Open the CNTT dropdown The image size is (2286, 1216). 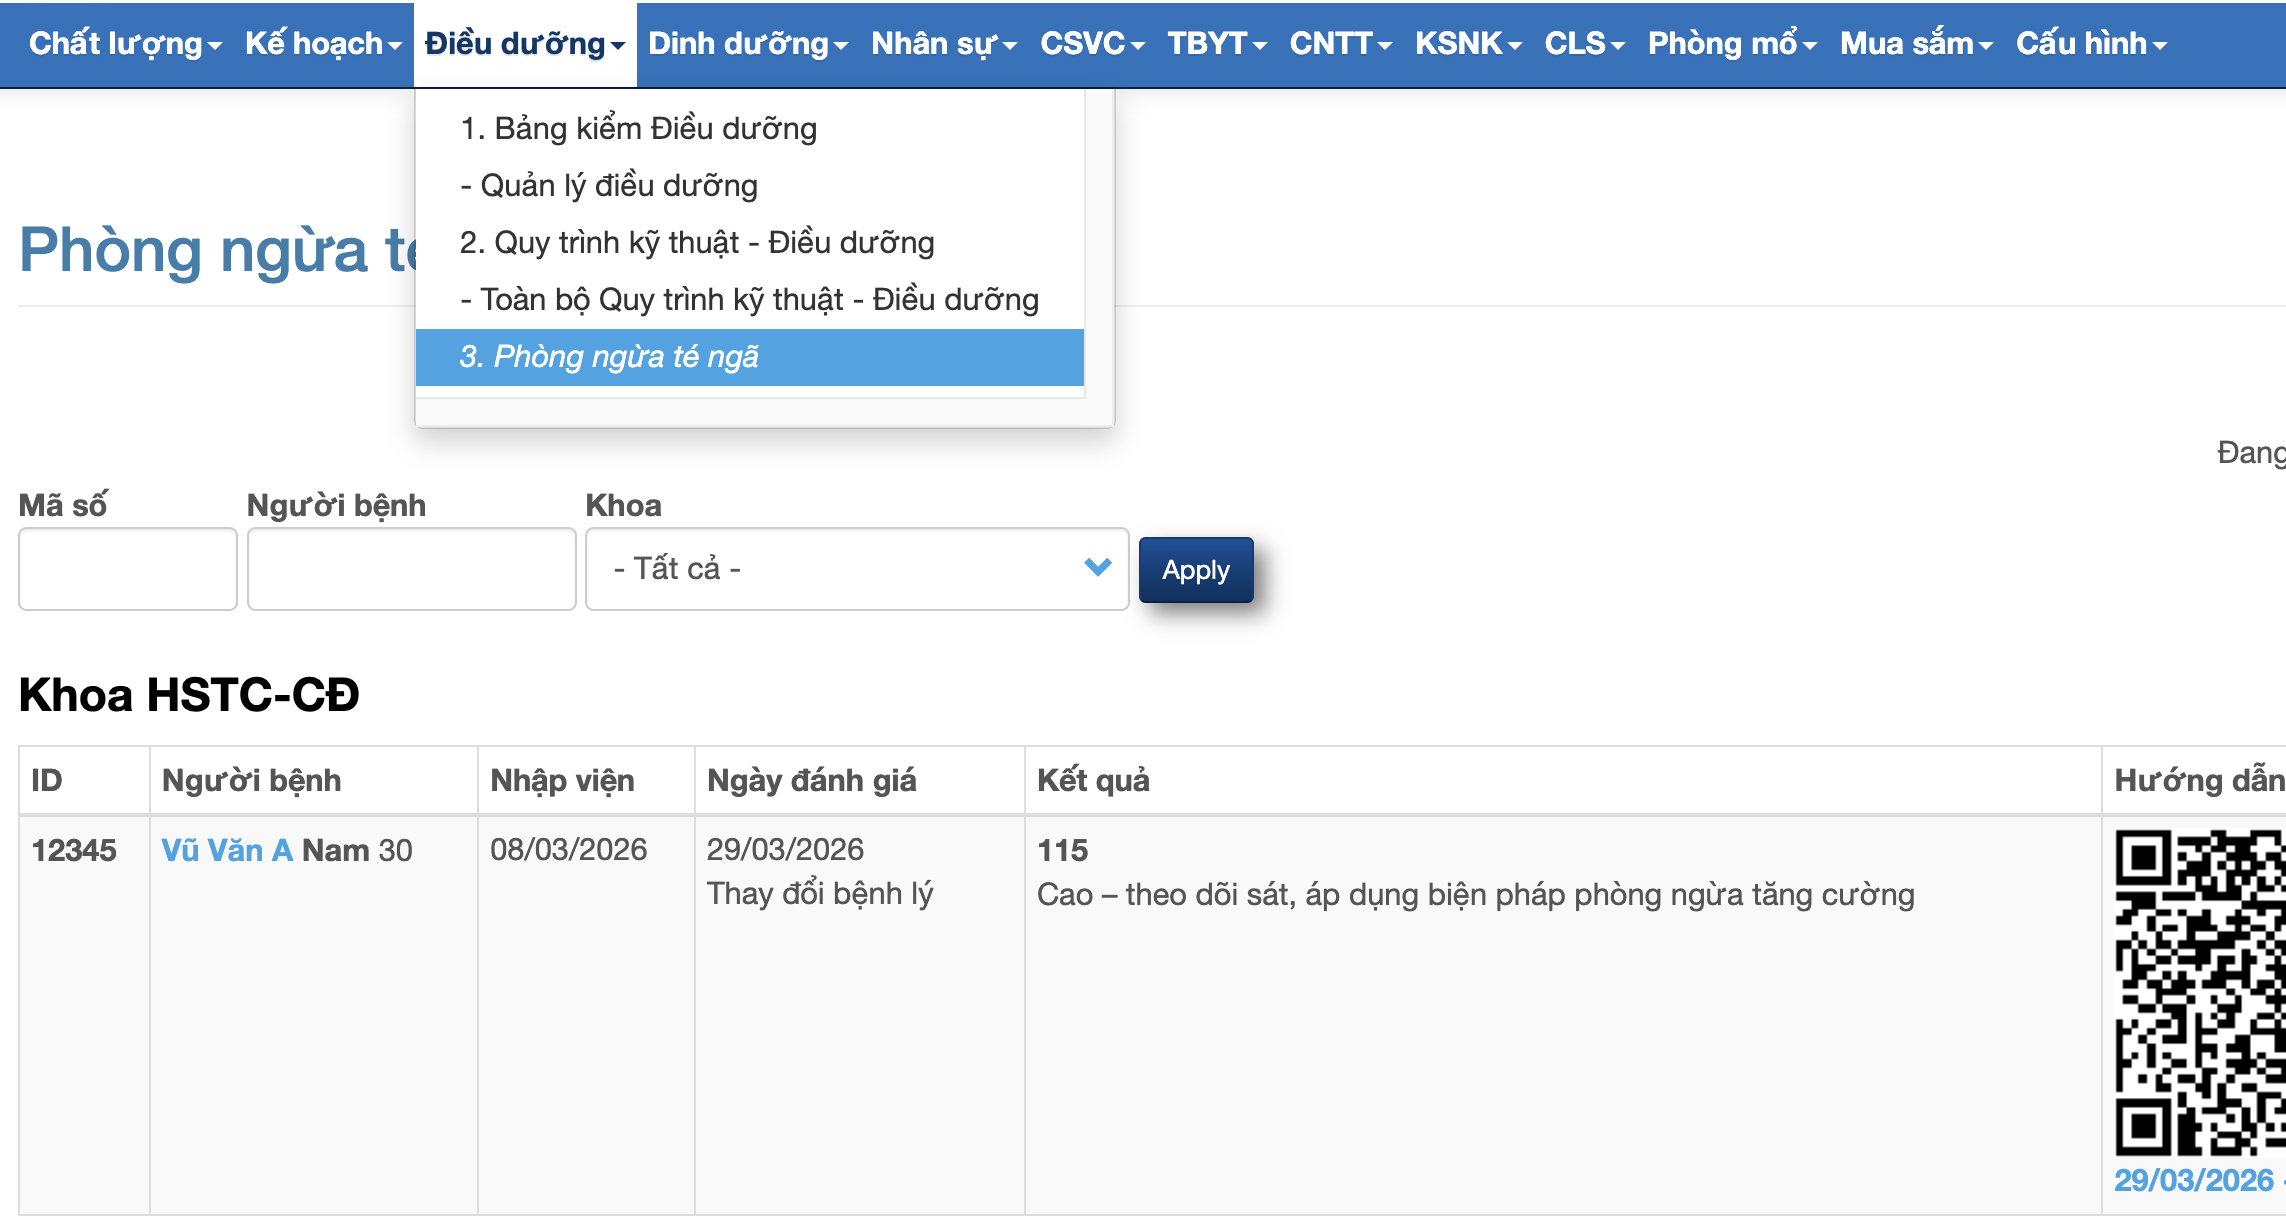coord(1339,44)
